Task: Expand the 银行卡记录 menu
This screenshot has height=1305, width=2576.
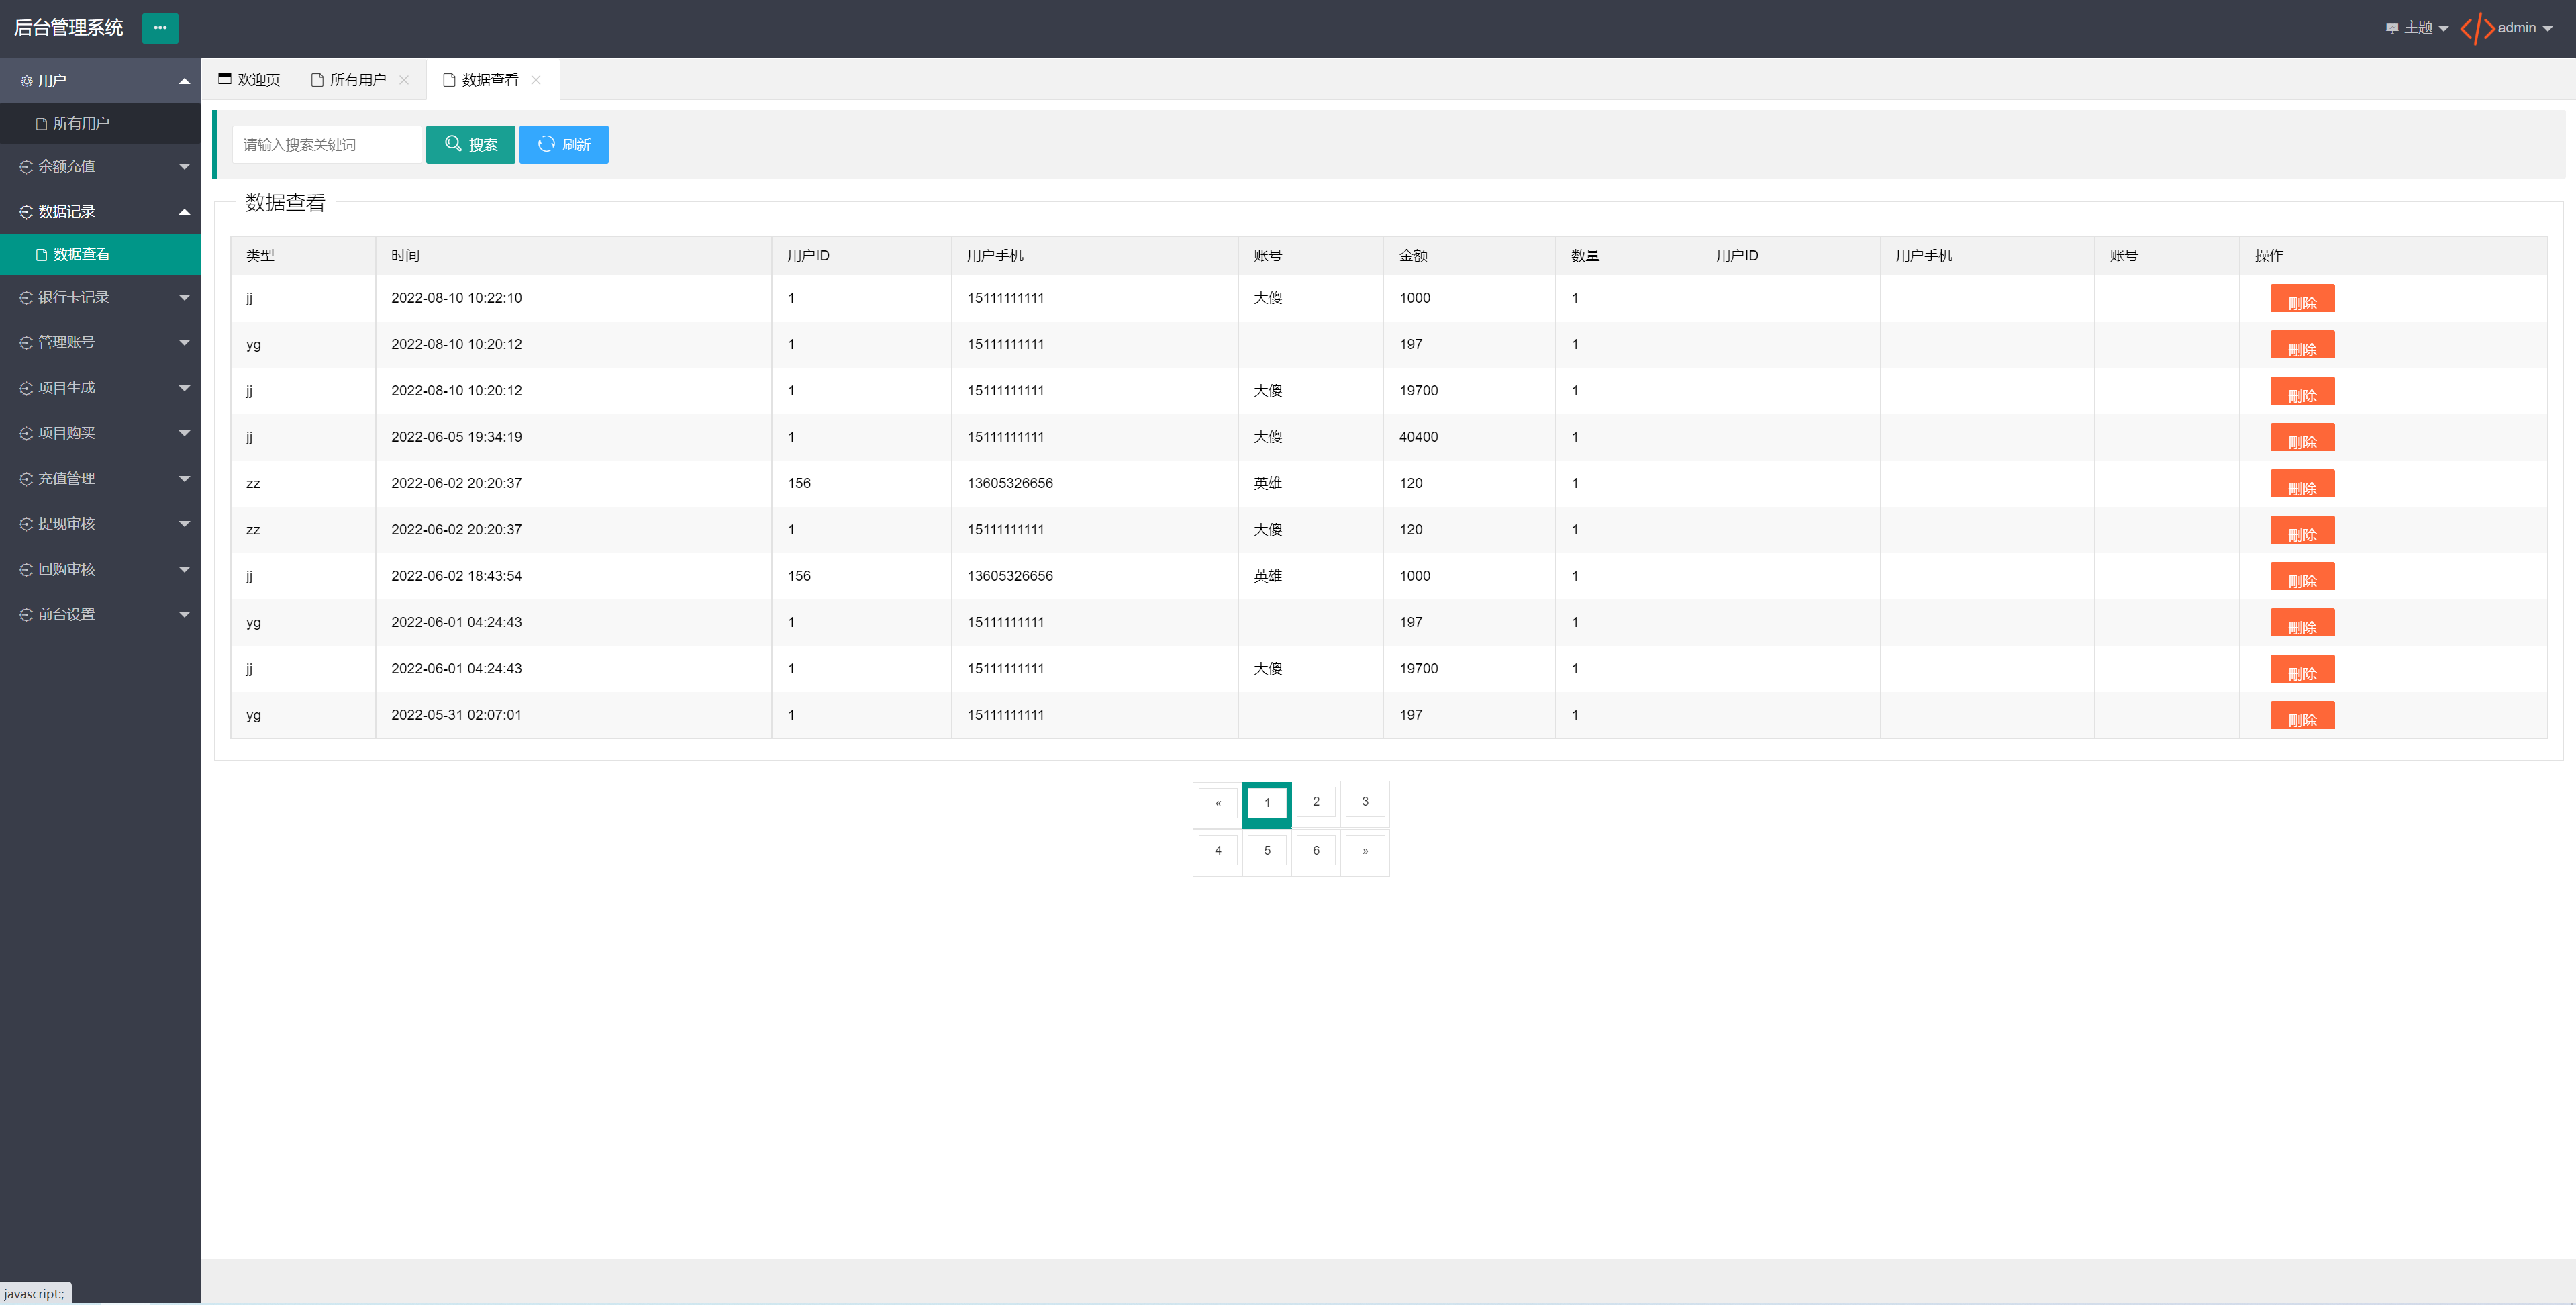Action: click(x=100, y=297)
